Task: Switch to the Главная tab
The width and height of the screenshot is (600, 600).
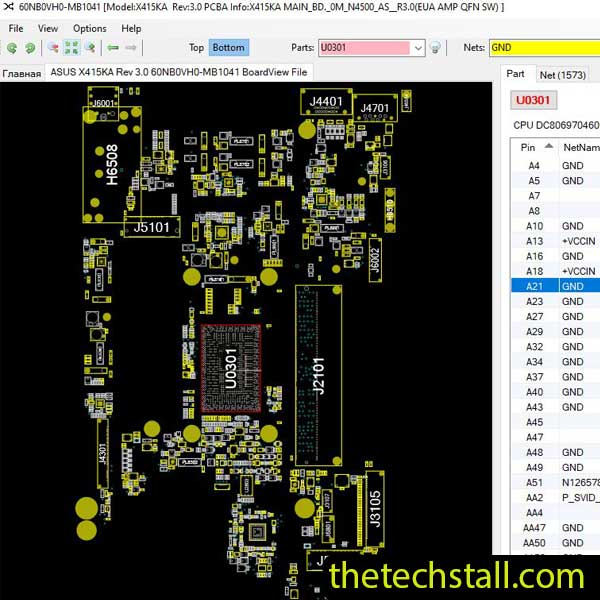Action: pos(21,73)
